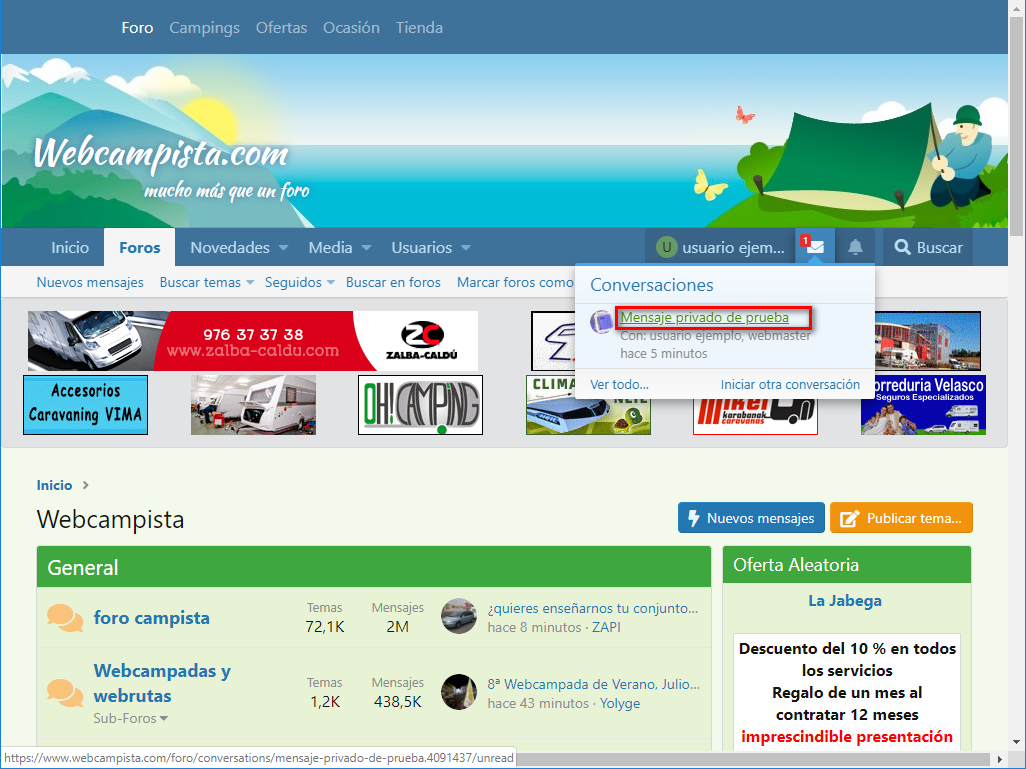Click Foro in the top bar
Viewport: 1026px width, 769px height.
137,27
